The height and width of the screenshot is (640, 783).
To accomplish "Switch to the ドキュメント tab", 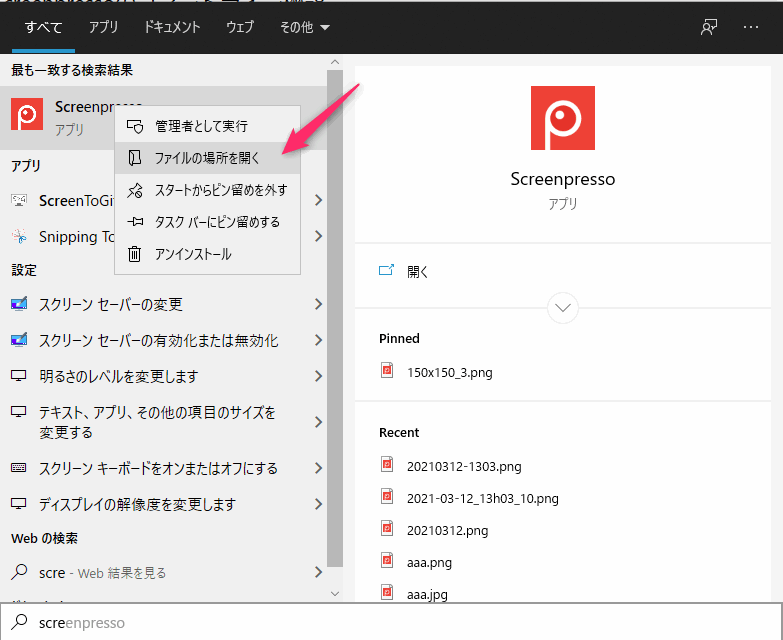I will coord(172,27).
